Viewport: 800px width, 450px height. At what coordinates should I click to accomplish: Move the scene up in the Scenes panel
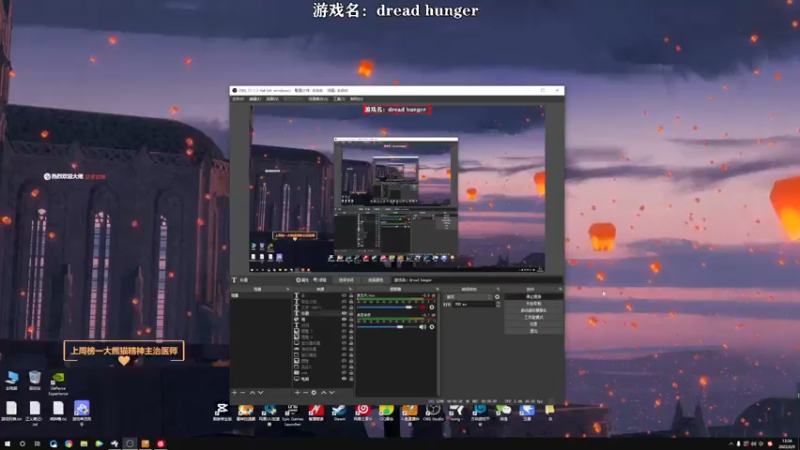click(x=252, y=392)
